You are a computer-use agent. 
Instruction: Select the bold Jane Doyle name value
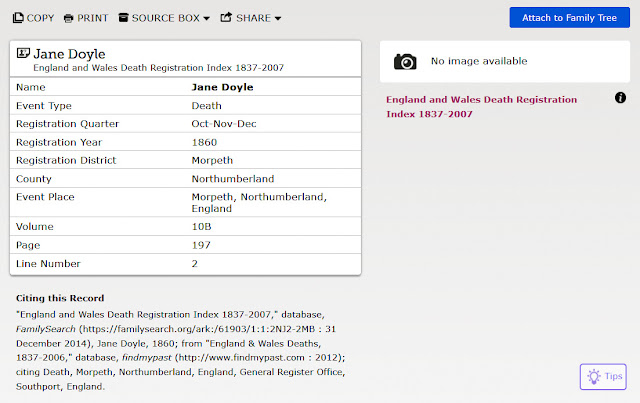click(222, 87)
